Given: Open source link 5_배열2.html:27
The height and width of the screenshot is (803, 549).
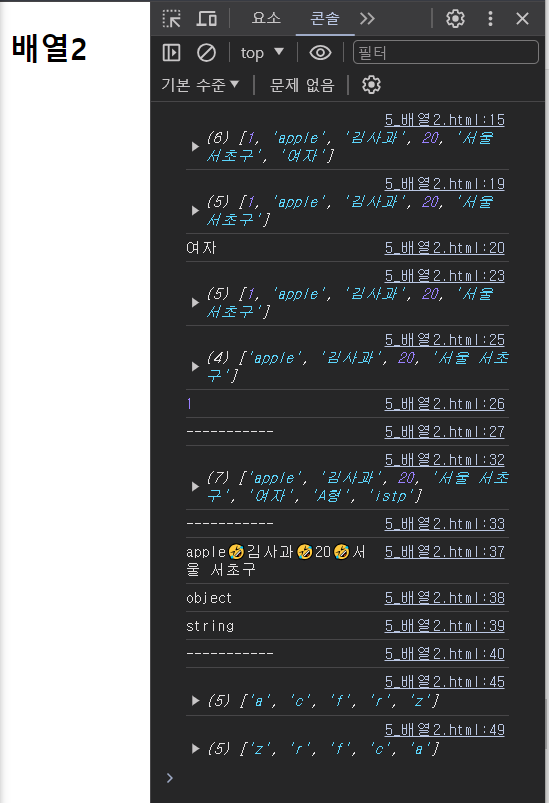Looking at the screenshot, I should coord(445,432).
